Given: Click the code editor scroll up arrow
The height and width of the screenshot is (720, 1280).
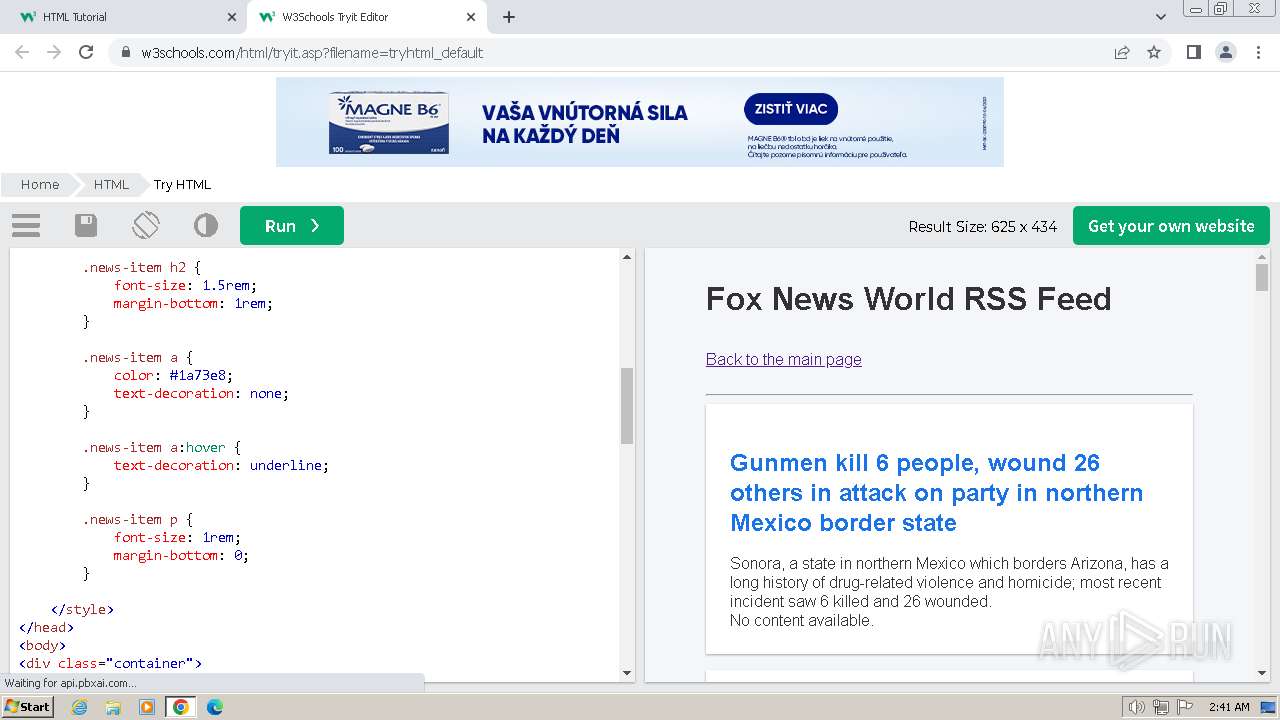Looking at the screenshot, I should point(627,257).
